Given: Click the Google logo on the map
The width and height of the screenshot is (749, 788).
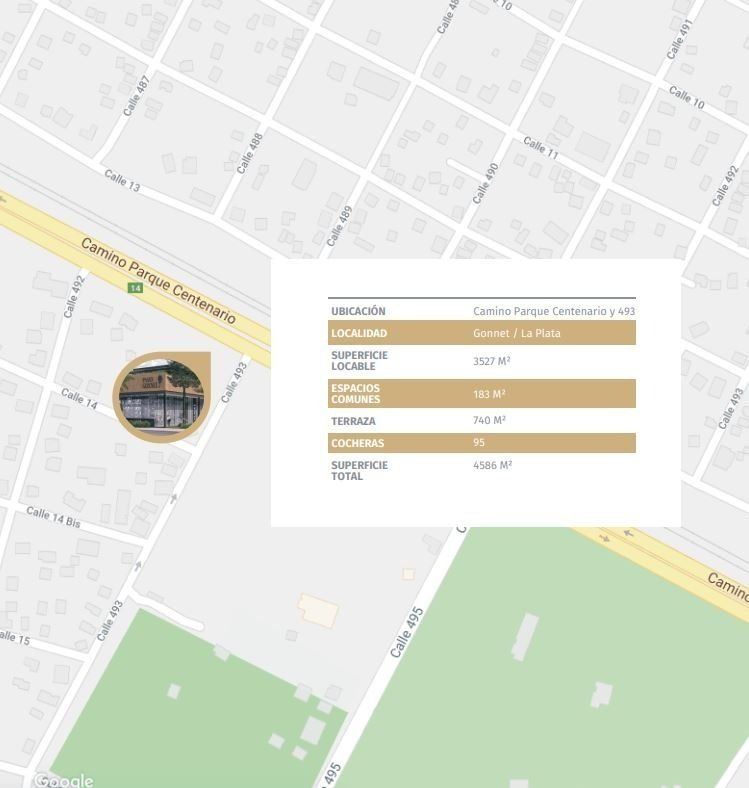Looking at the screenshot, I should coord(63,780).
